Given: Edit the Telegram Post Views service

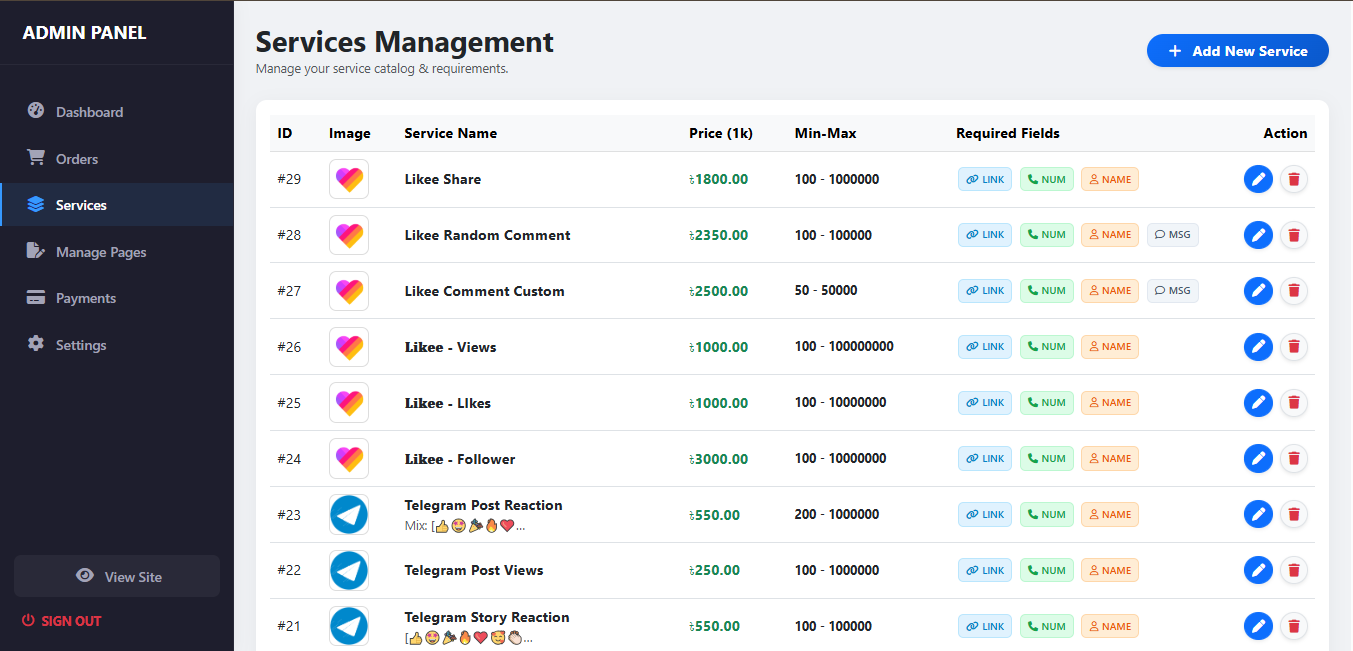Looking at the screenshot, I should [1258, 570].
